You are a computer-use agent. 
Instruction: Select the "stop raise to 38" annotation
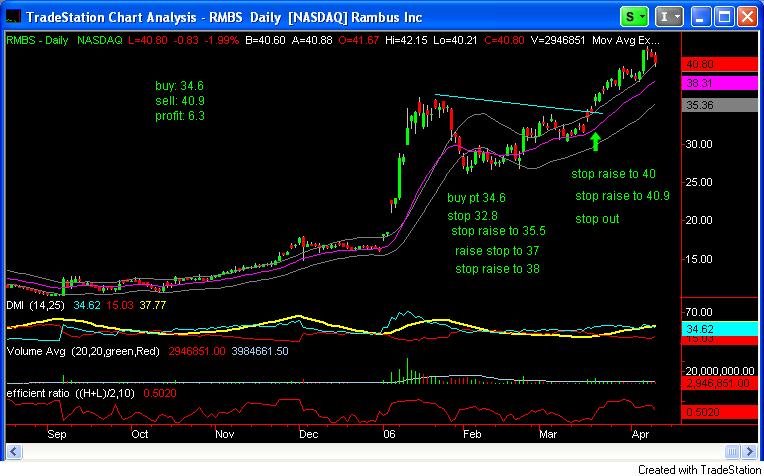497,268
